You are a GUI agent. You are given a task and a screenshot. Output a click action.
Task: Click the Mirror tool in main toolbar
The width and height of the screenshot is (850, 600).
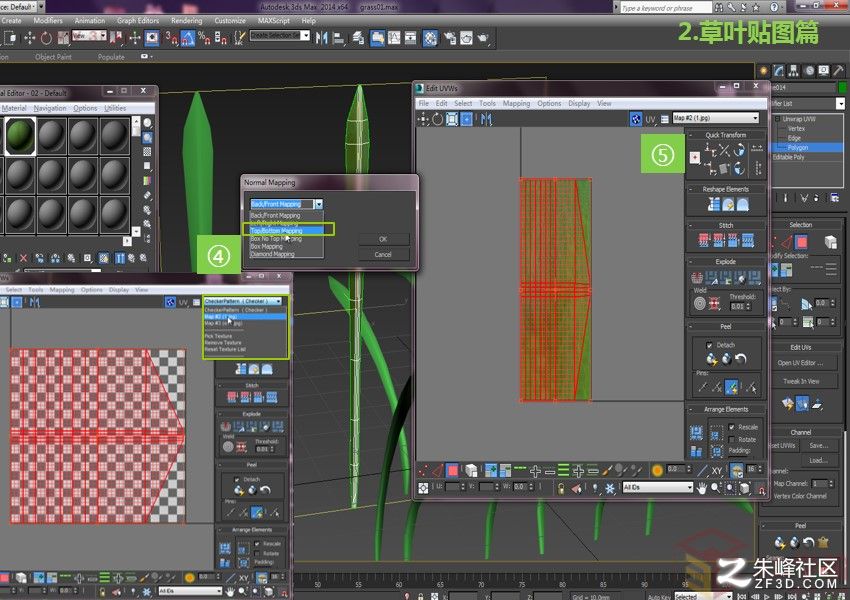click(321, 37)
